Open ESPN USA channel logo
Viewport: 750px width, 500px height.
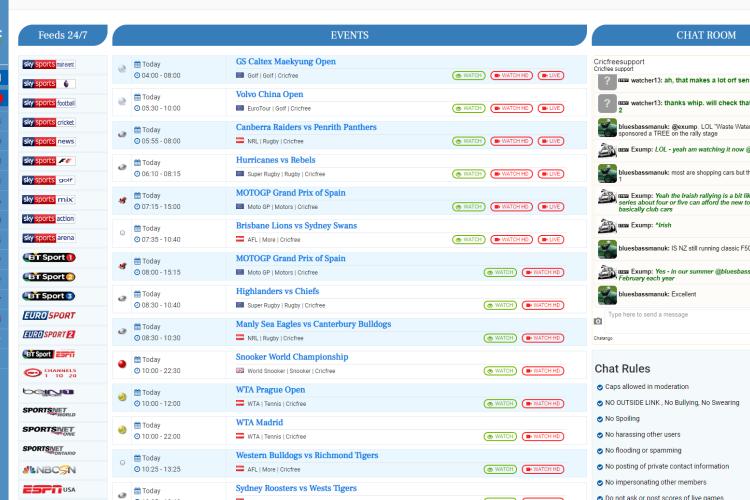tap(49, 489)
